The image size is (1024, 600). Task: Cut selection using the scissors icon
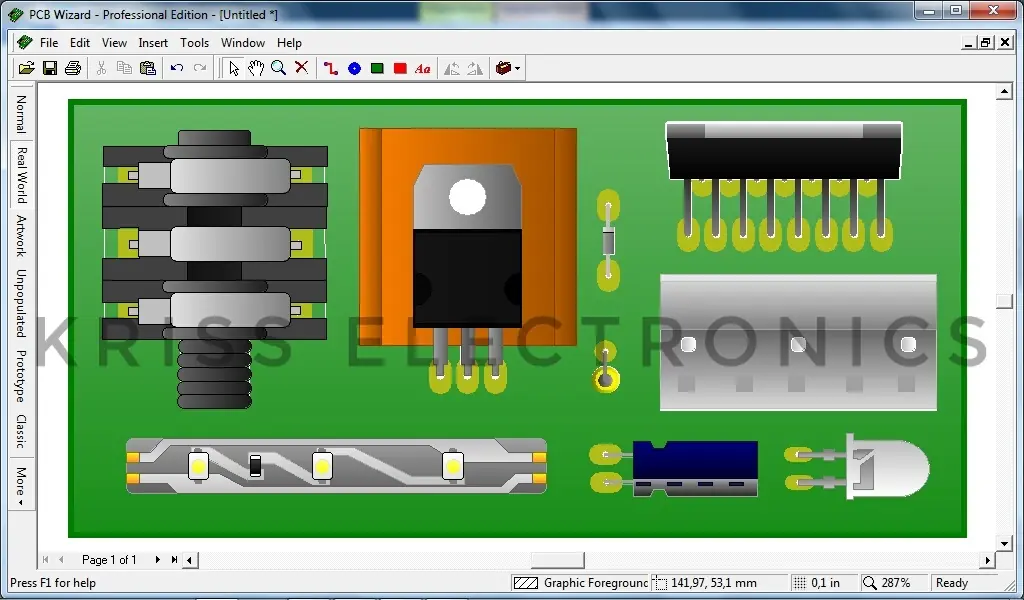pyautogui.click(x=101, y=68)
